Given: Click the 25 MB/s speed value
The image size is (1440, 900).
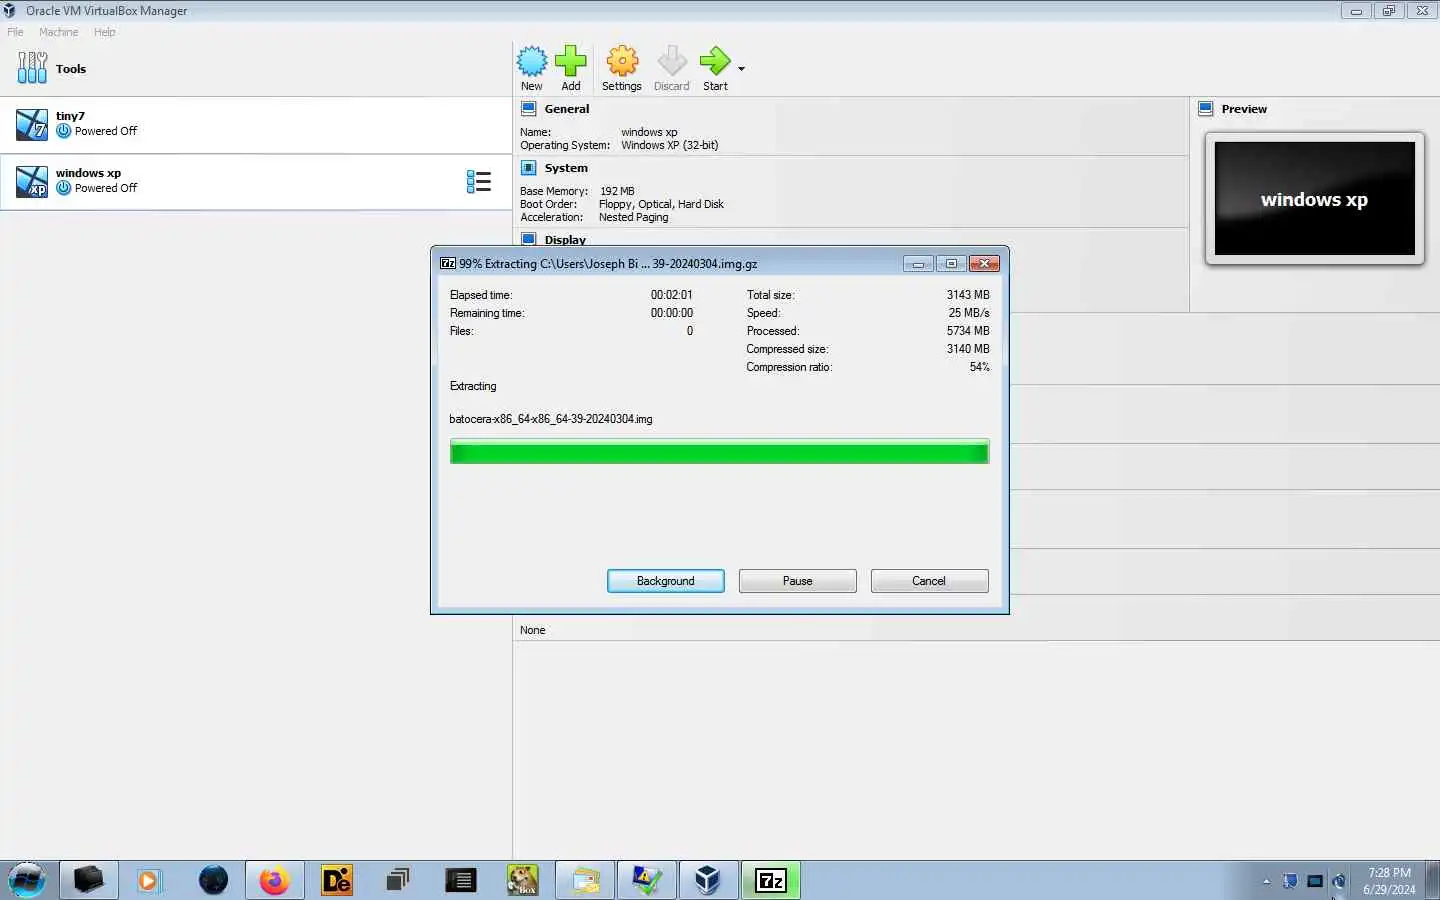Looking at the screenshot, I should pyautogui.click(x=969, y=313).
